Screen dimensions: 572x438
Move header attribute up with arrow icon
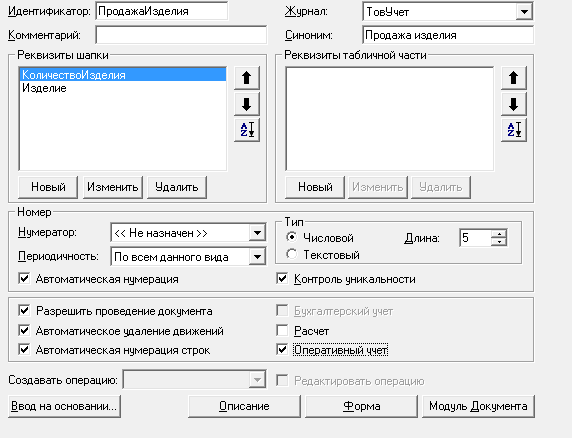[x=247, y=78]
